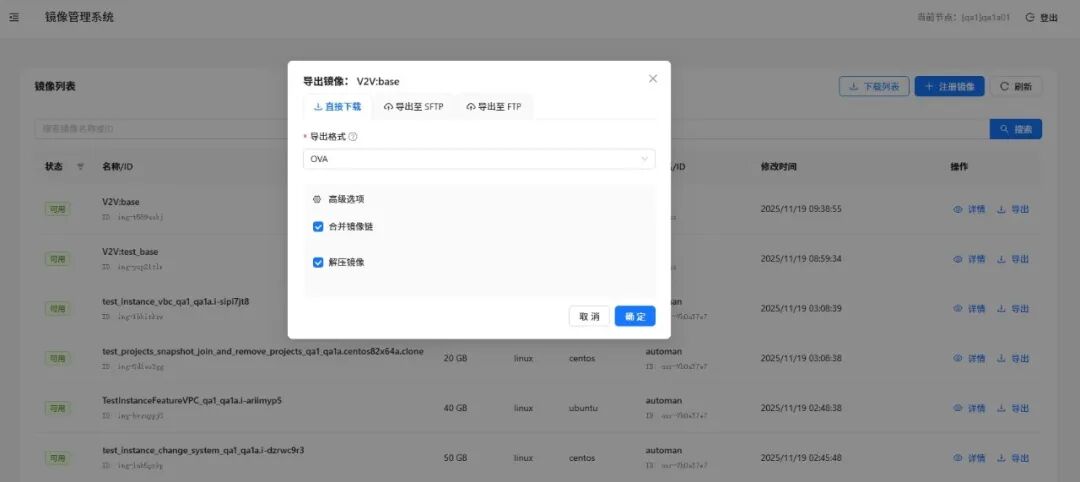The width and height of the screenshot is (1080, 482).
Task: Click the help icon next to 导出格式
Action: [x=353, y=136]
